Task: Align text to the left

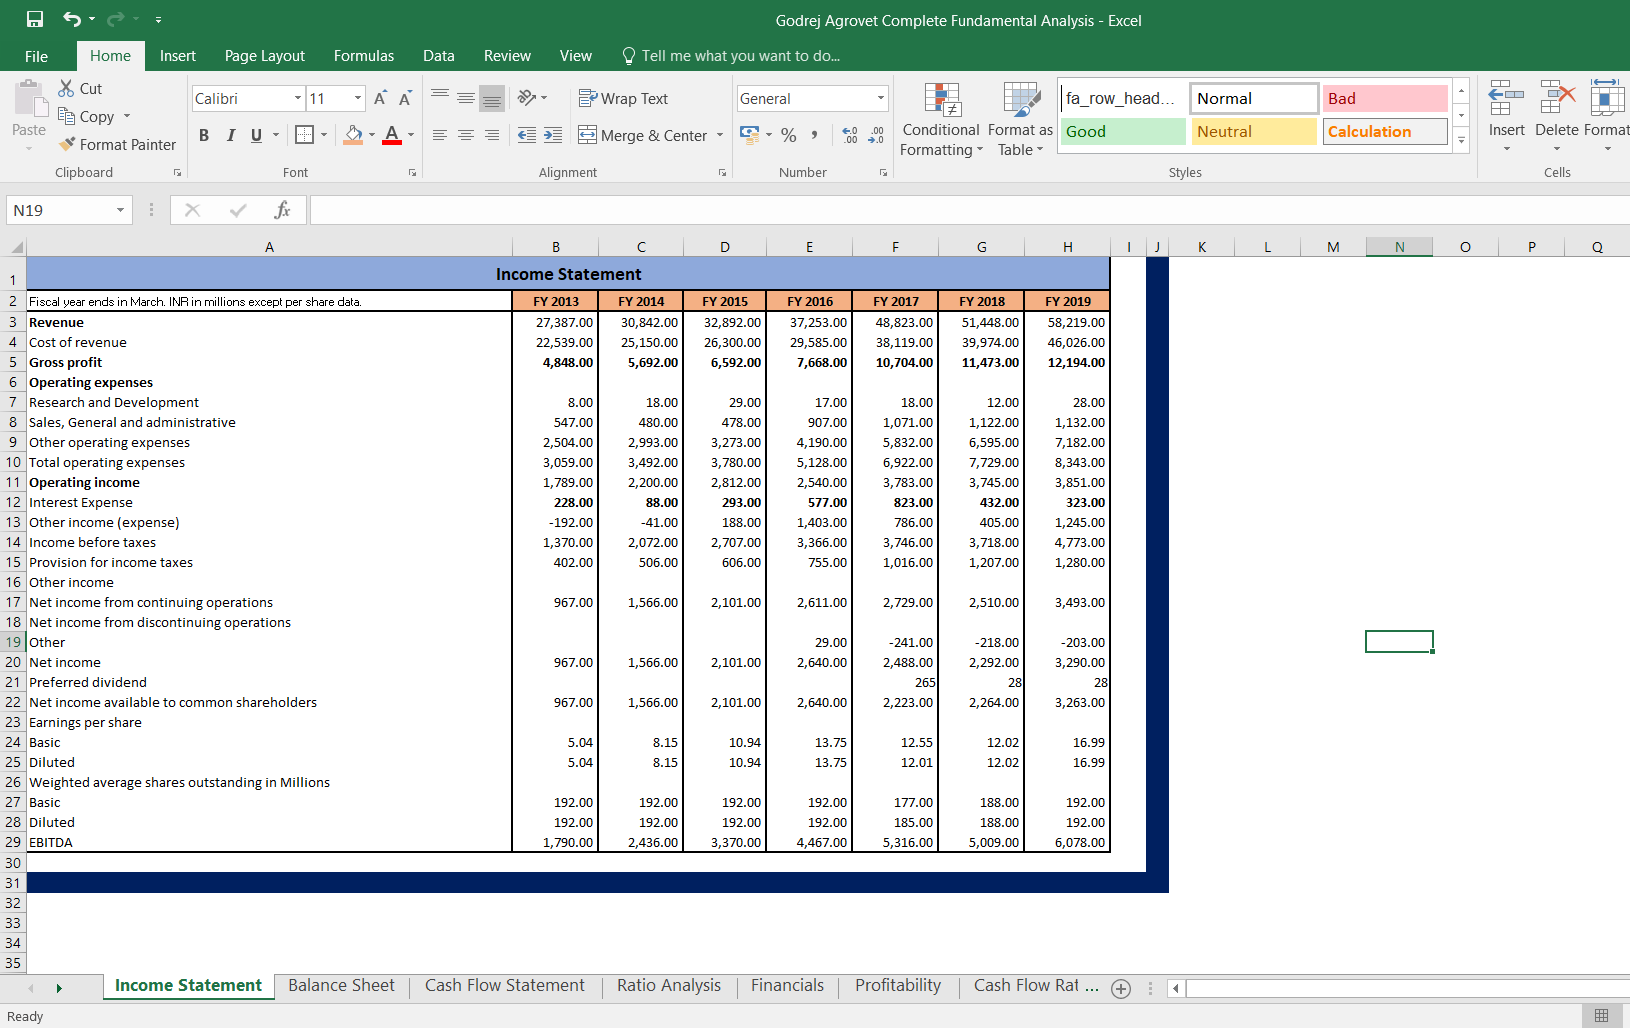Action: click(x=439, y=135)
